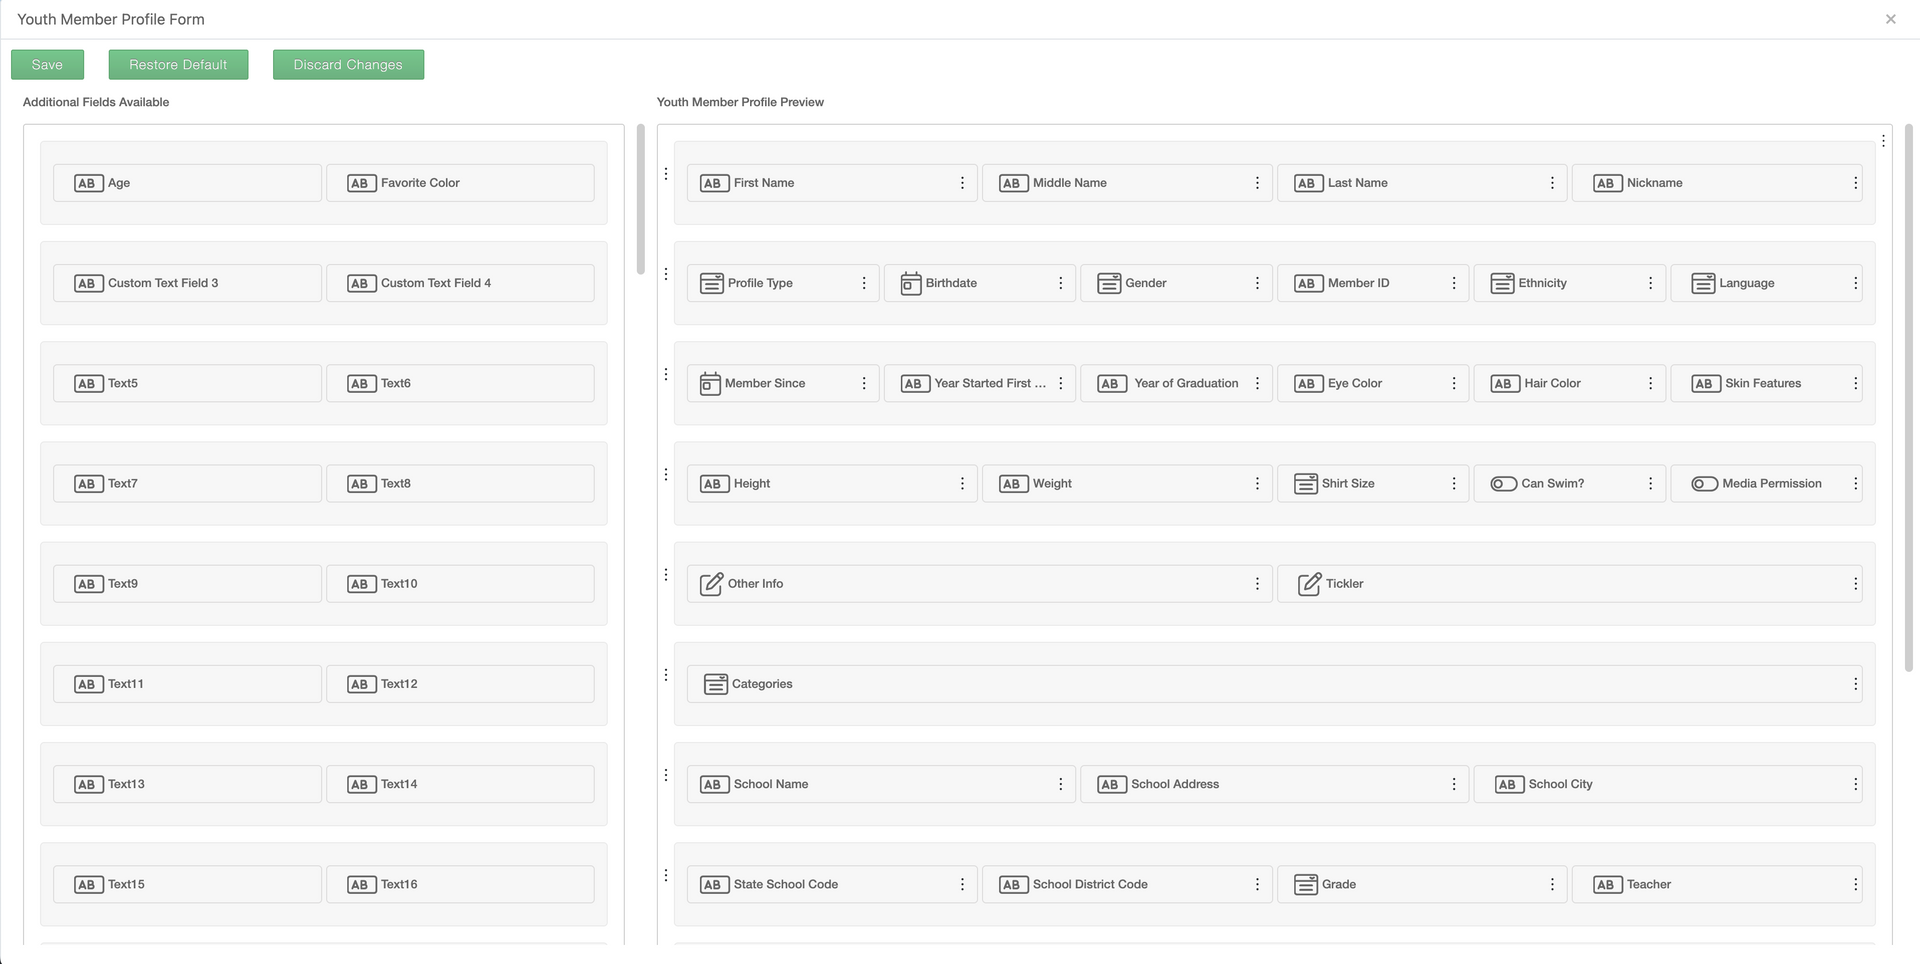
Task: Click the row handle for the Profile Type row
Action: pos(666,274)
